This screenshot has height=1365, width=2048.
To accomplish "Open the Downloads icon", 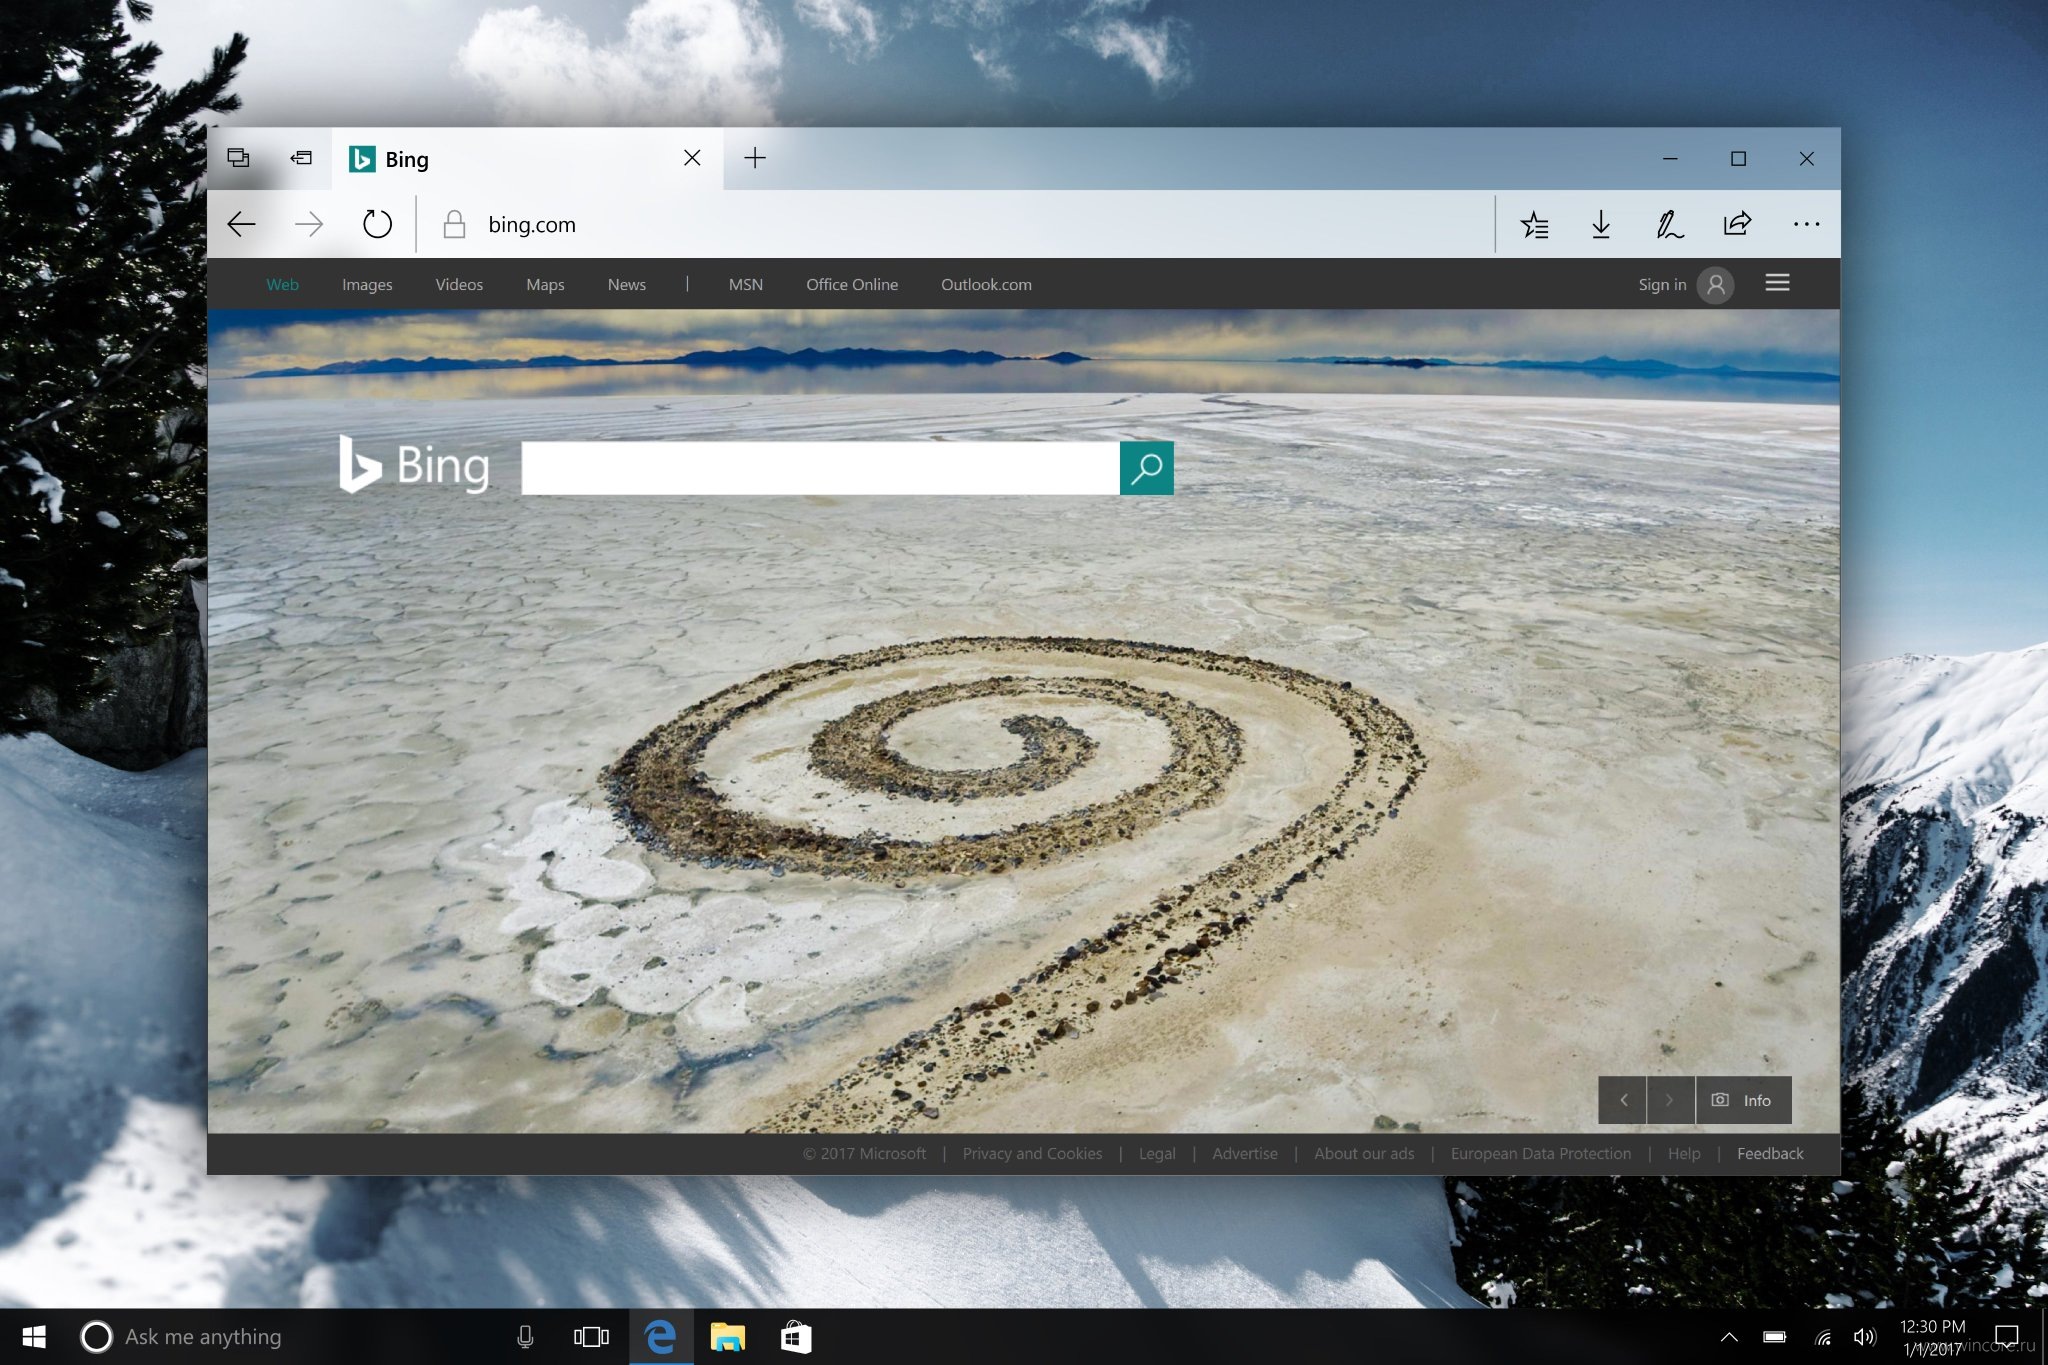I will (1601, 224).
